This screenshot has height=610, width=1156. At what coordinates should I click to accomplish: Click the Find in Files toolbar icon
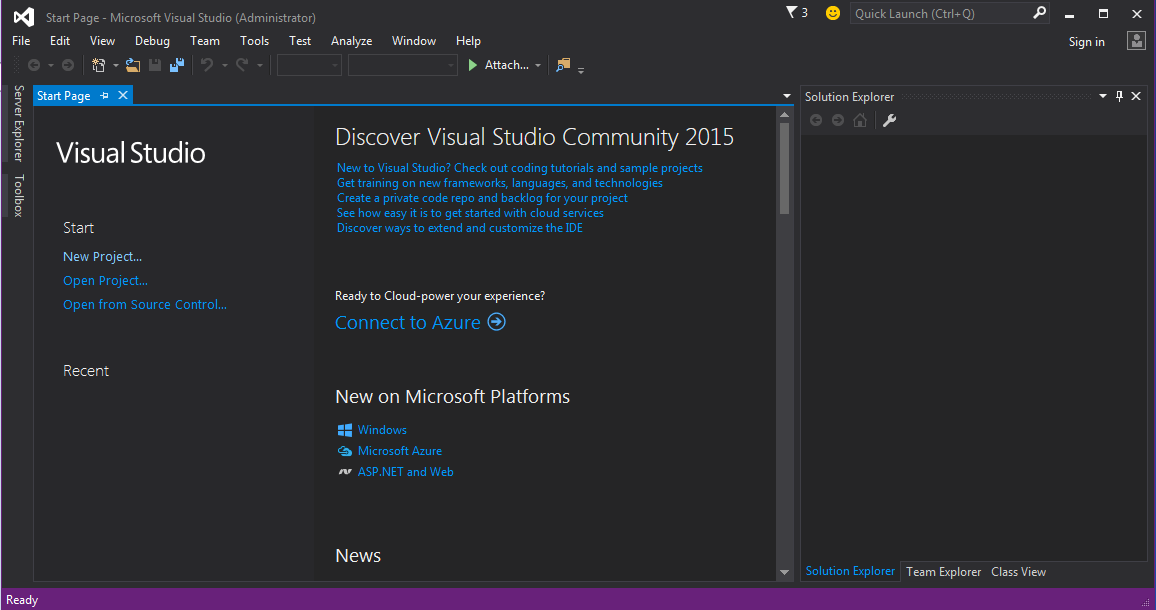pyautogui.click(x=563, y=65)
